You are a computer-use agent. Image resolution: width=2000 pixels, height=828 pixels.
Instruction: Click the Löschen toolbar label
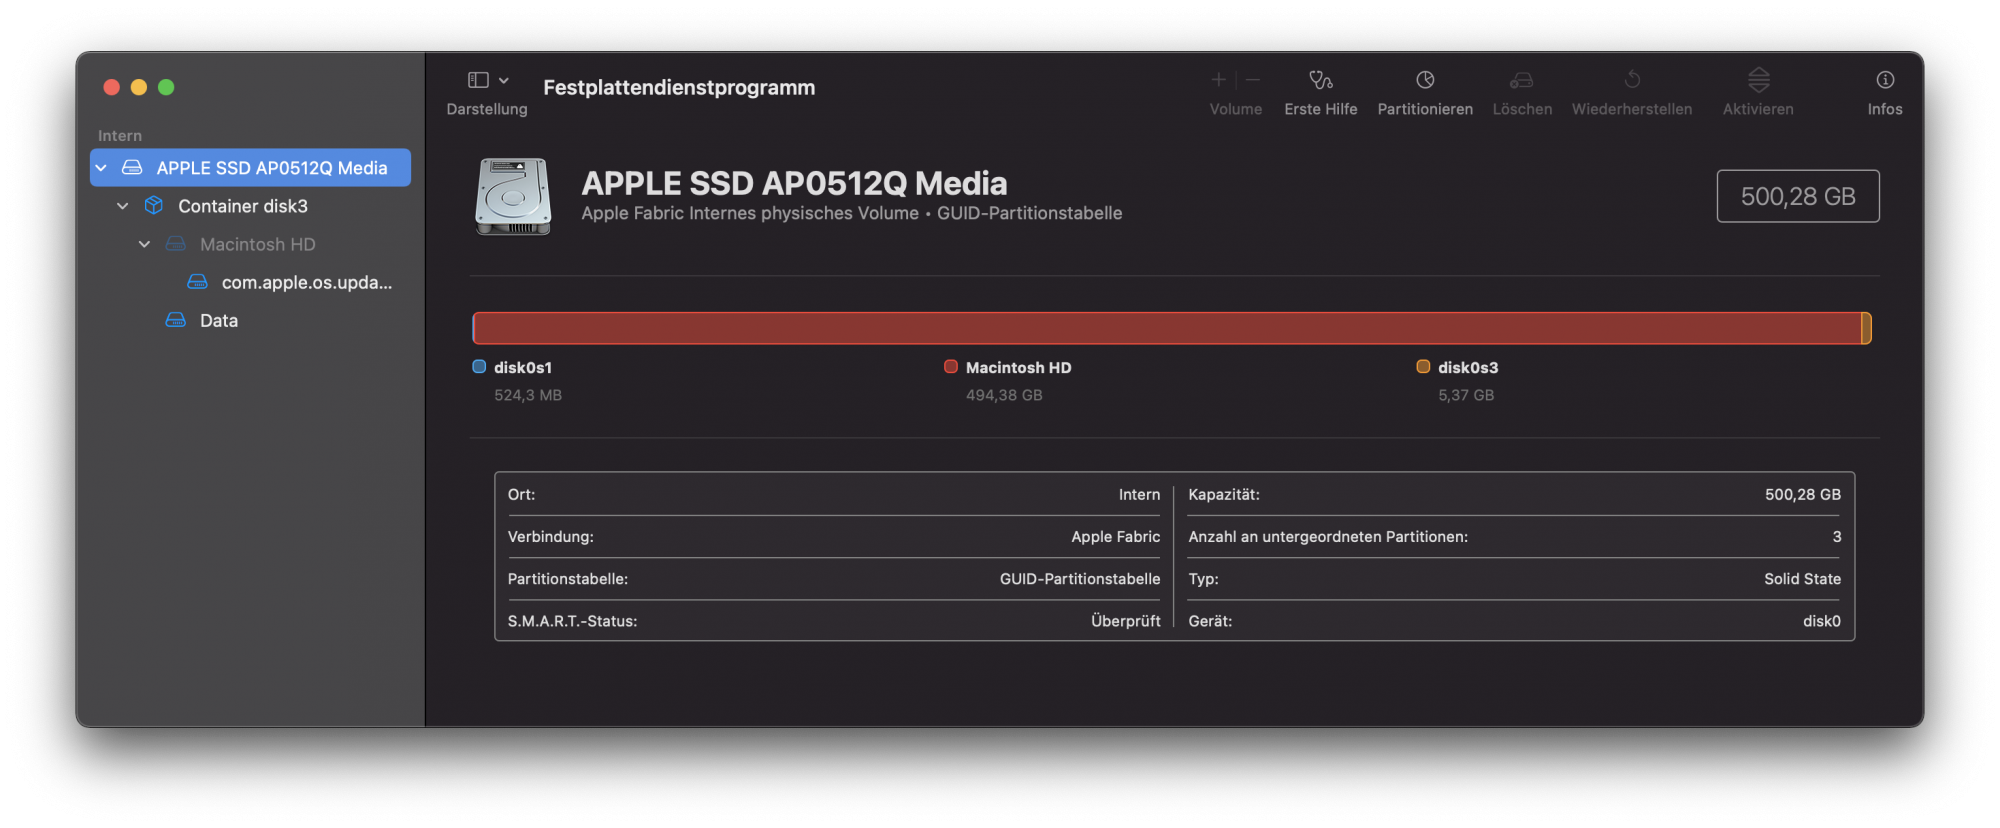(x=1522, y=109)
